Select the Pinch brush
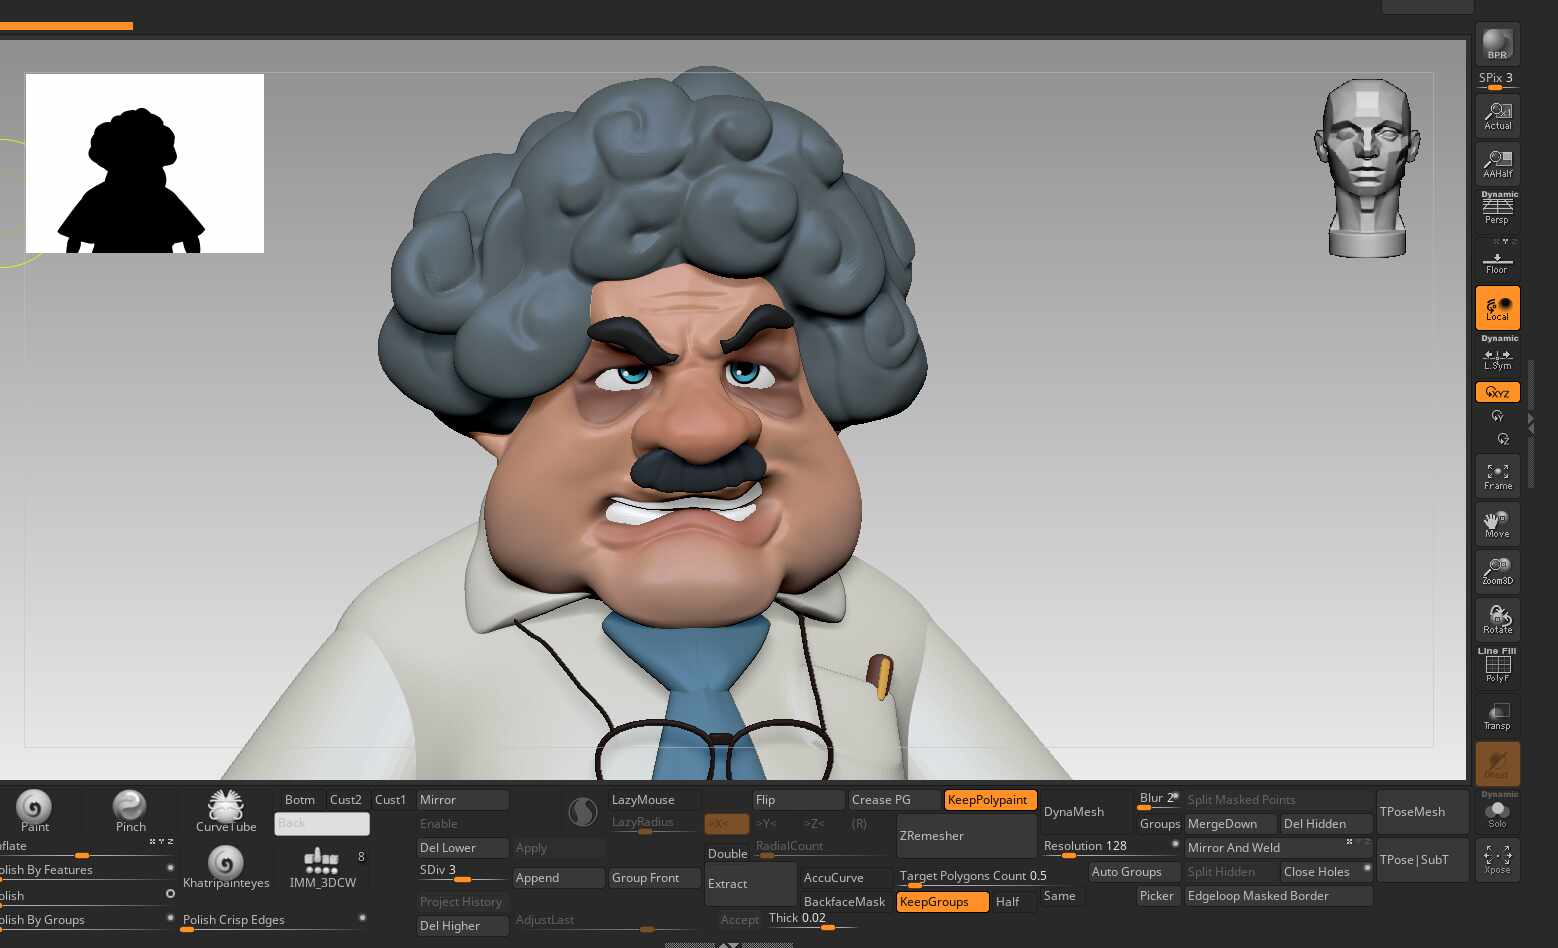This screenshot has width=1558, height=948. coord(130,811)
